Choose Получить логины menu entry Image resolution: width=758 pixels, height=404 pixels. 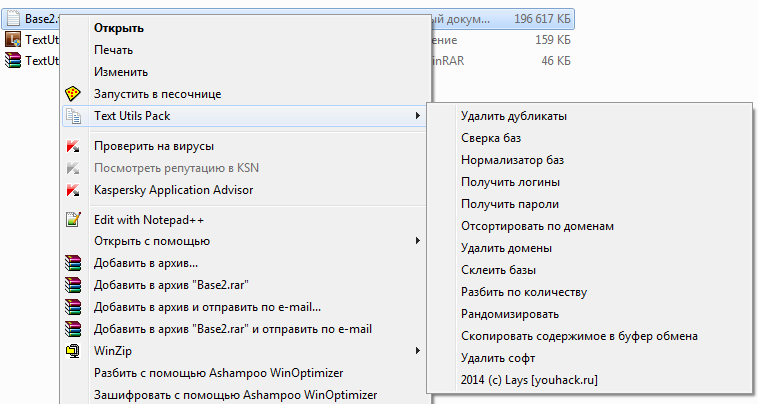[x=510, y=182]
